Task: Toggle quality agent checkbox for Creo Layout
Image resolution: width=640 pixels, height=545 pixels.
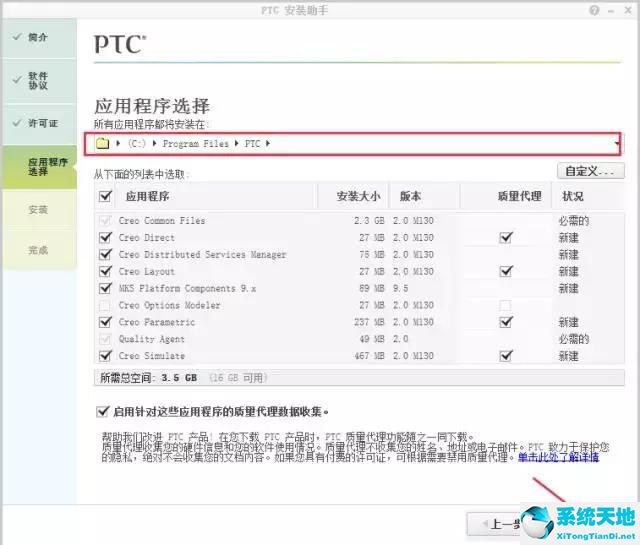Action: point(506,271)
